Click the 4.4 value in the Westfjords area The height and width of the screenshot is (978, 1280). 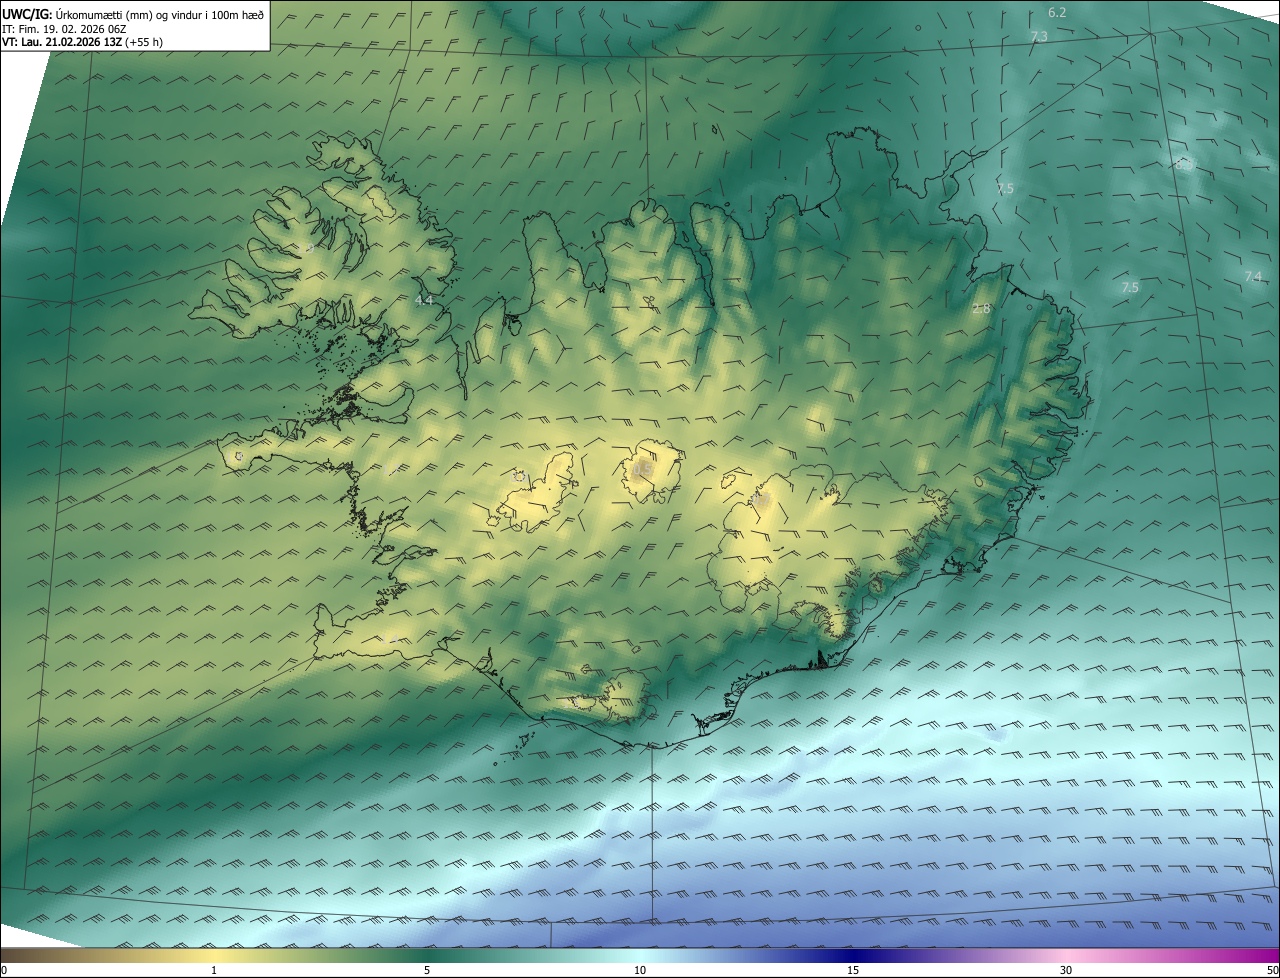coord(424,300)
